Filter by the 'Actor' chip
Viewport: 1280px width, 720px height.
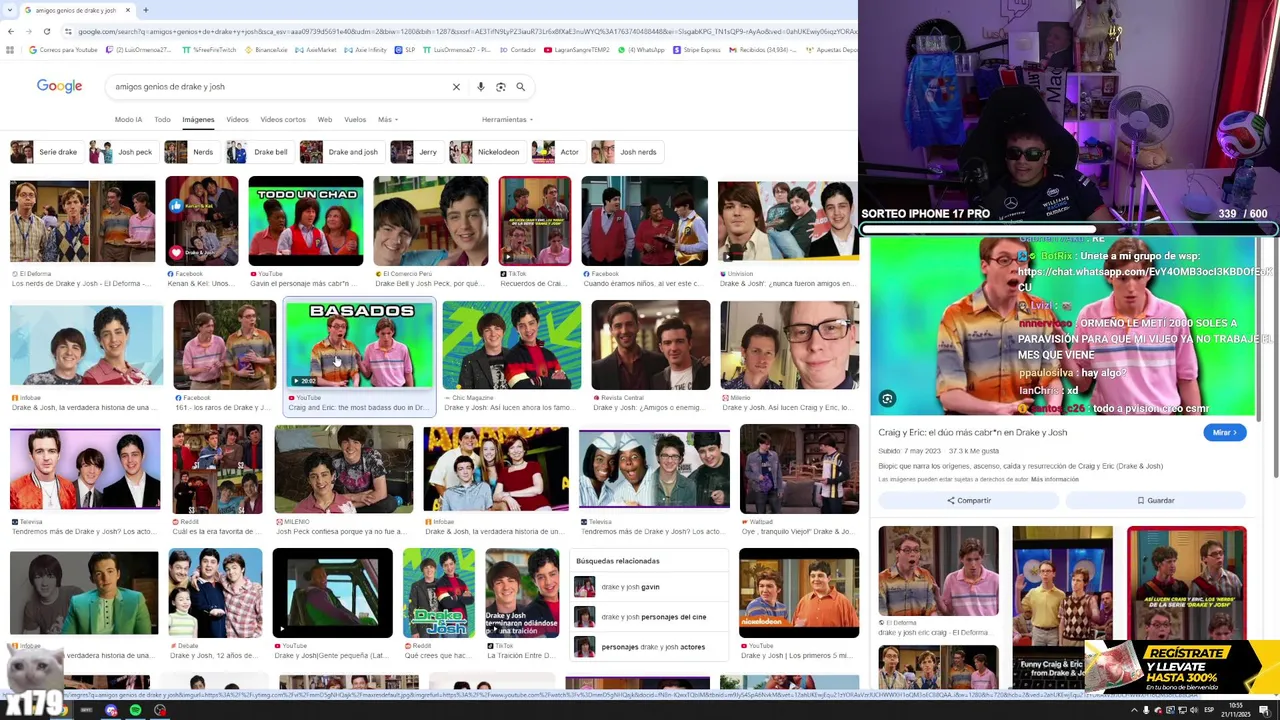tap(557, 152)
